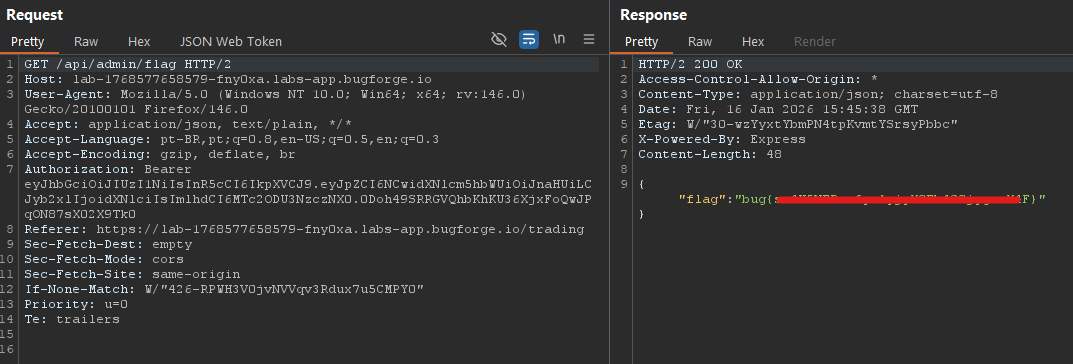The height and width of the screenshot is (364, 1073).
Task: Click the Content-Type response header
Action: (x=818, y=94)
